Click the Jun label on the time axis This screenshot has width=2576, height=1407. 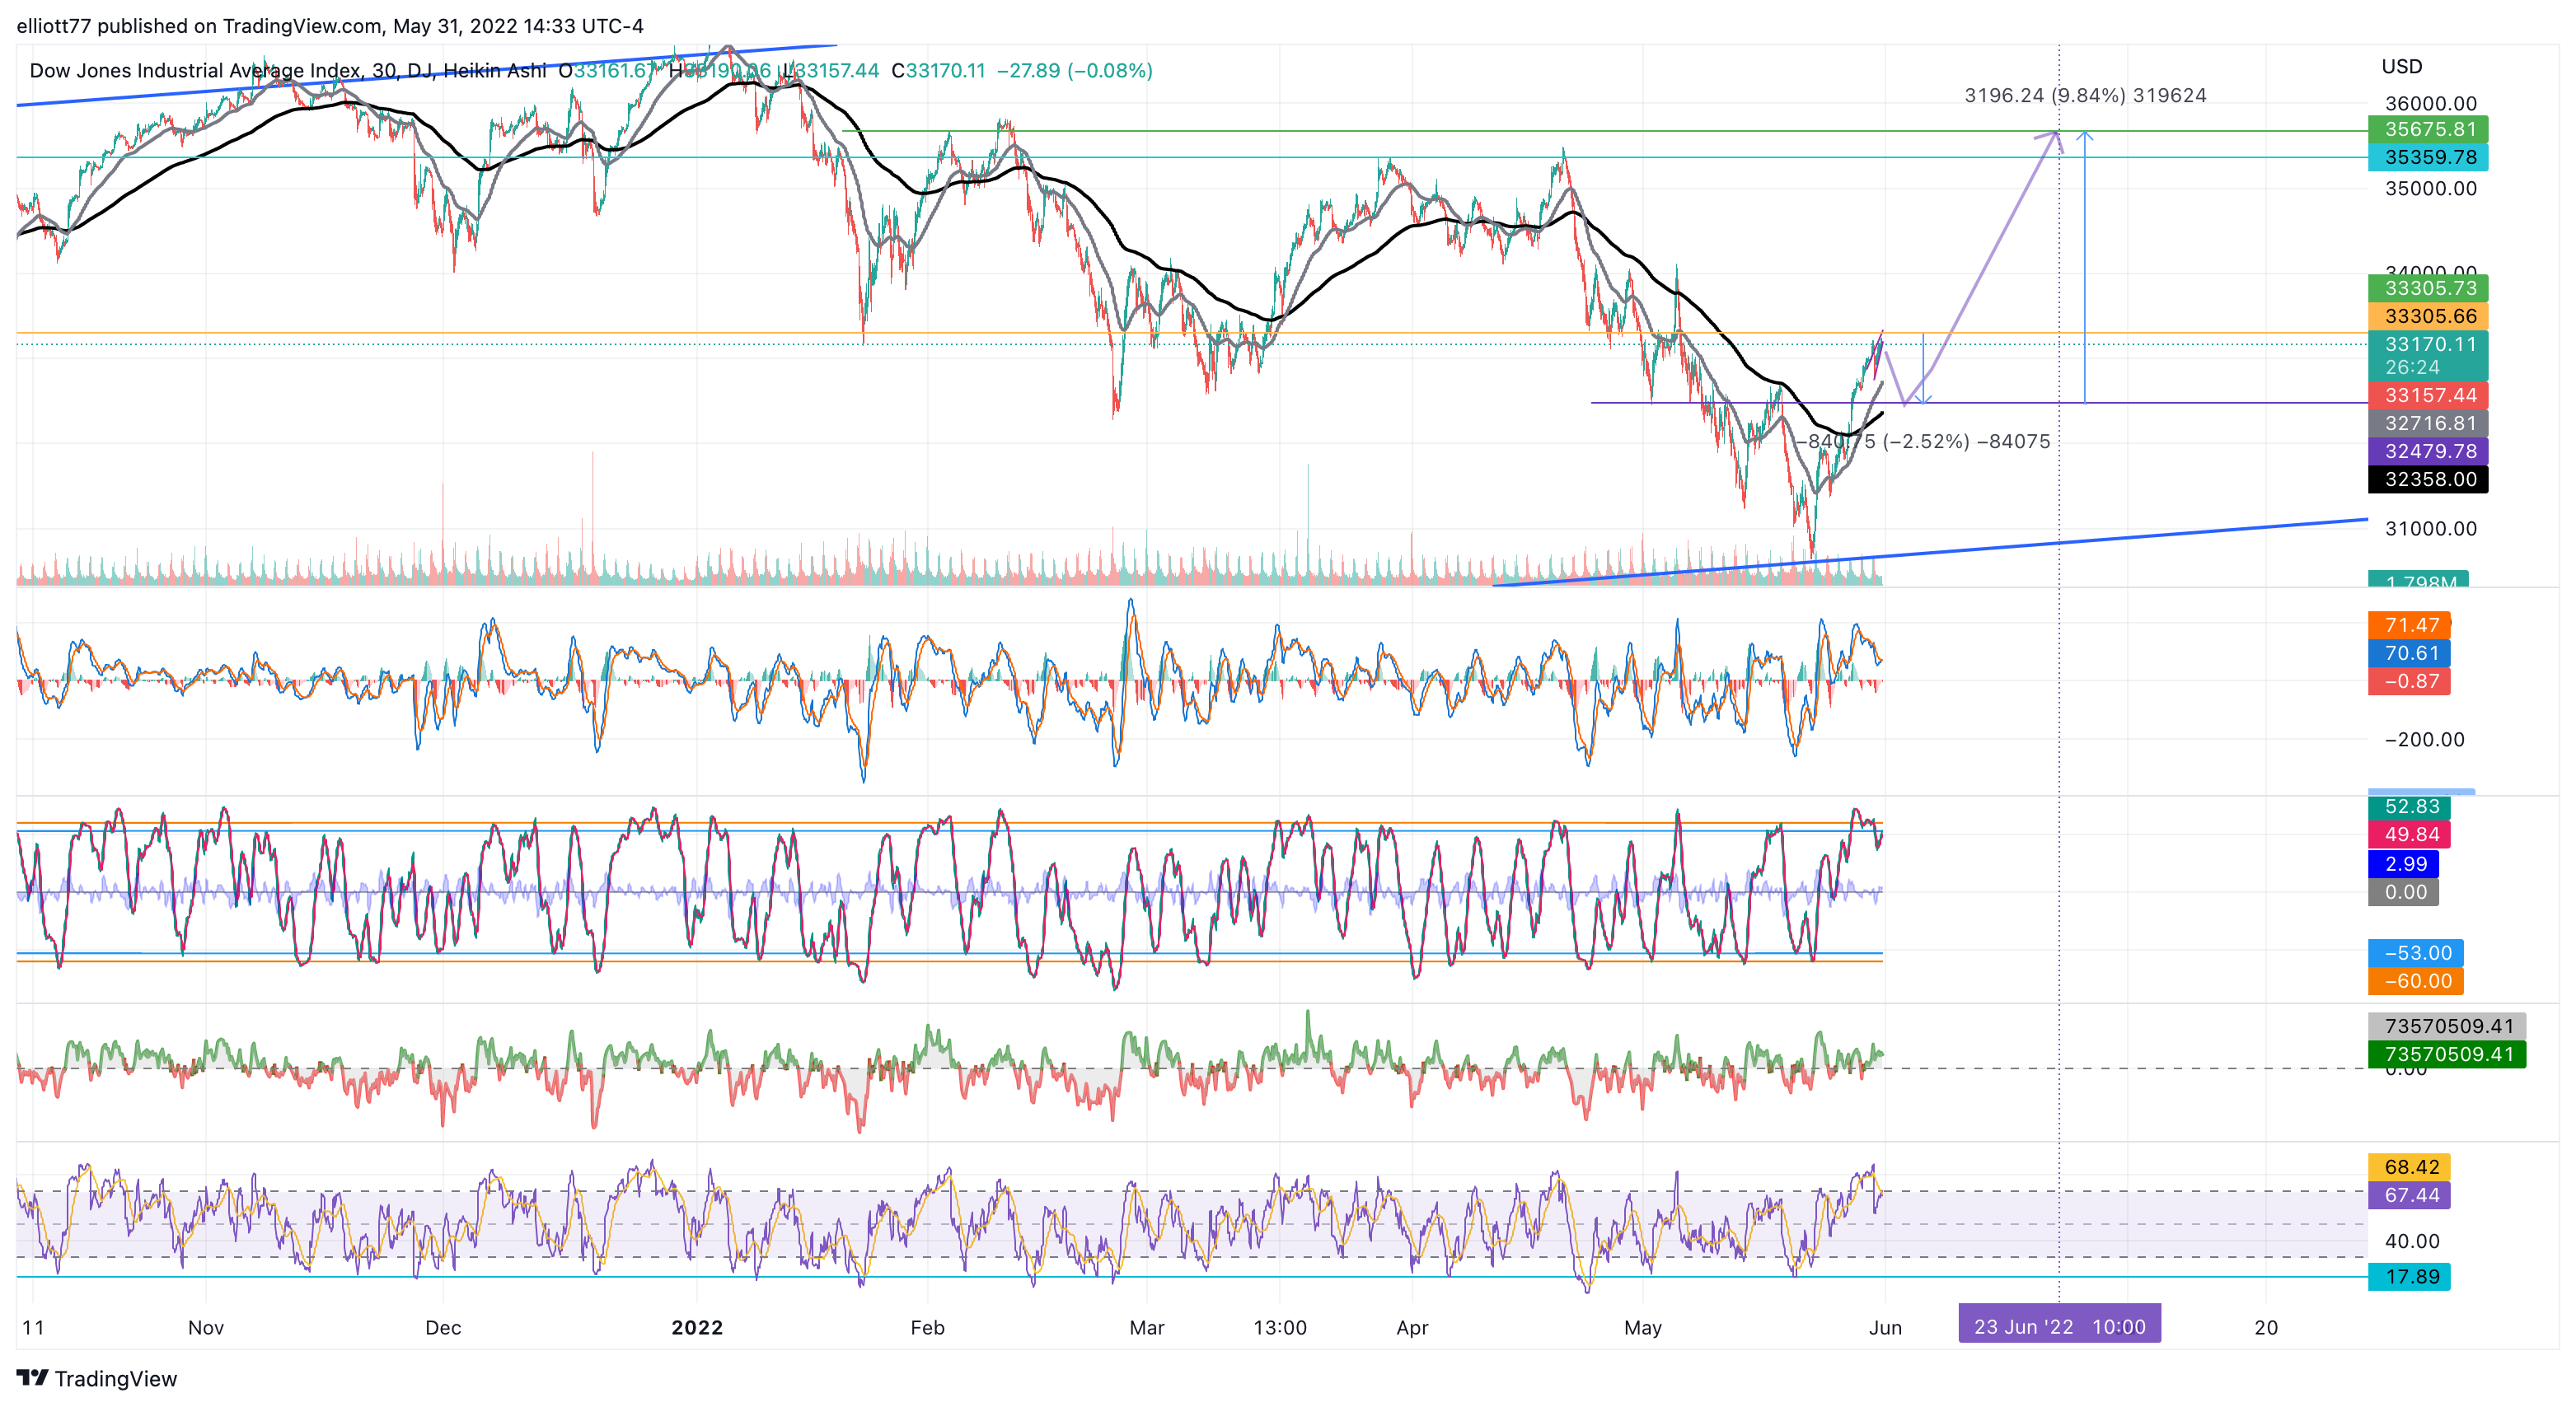(x=1885, y=1328)
